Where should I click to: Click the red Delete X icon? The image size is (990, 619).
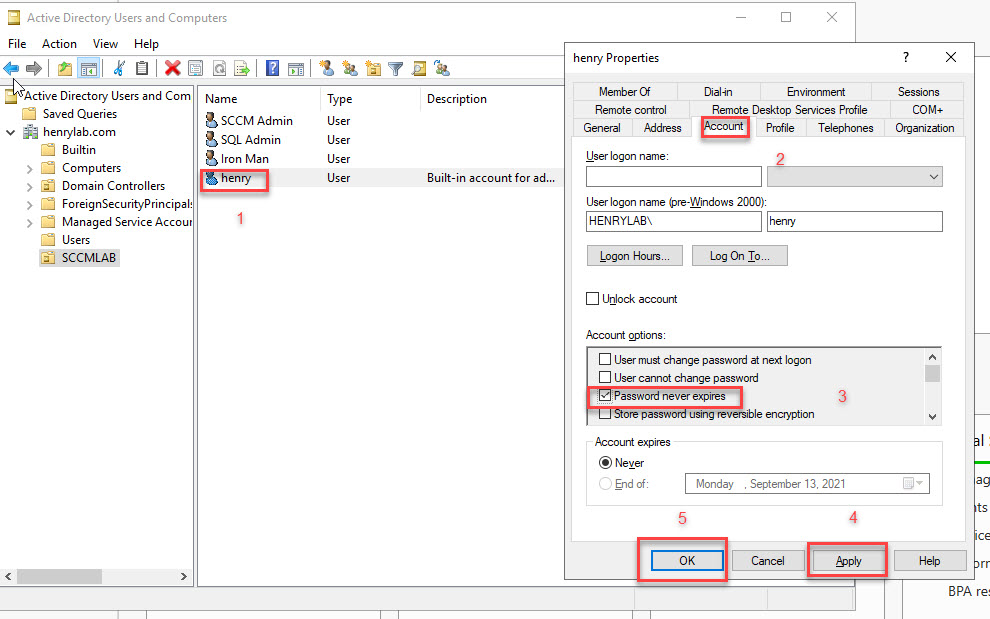click(172, 68)
